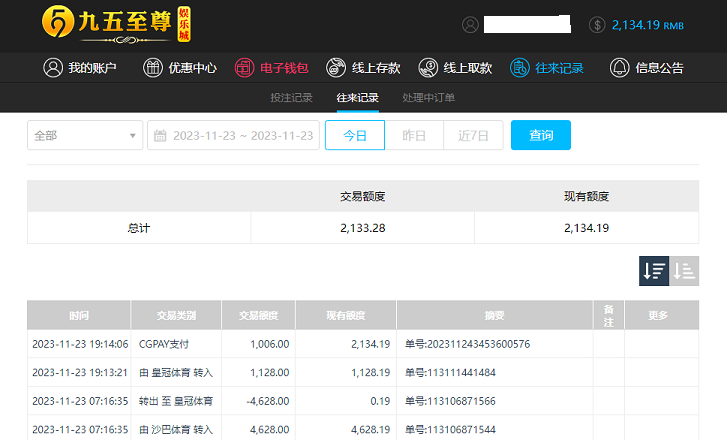
Task: Click the 备注 column header
Action: click(x=609, y=315)
